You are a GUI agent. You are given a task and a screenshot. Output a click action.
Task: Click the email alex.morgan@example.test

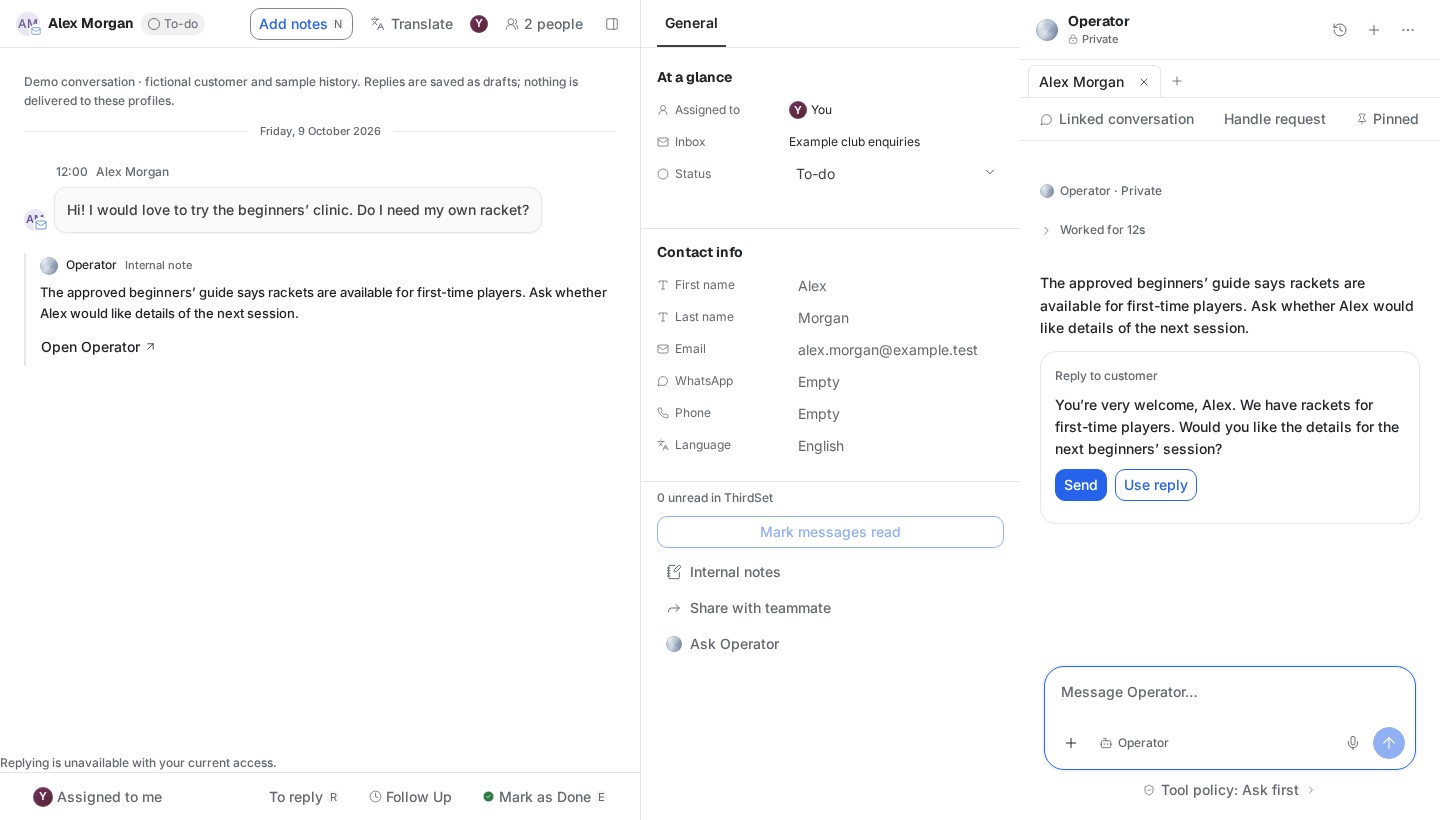888,350
